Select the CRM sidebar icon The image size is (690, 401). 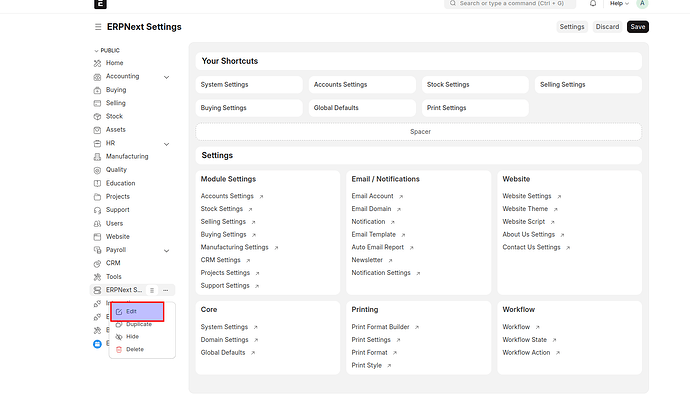tap(97, 264)
